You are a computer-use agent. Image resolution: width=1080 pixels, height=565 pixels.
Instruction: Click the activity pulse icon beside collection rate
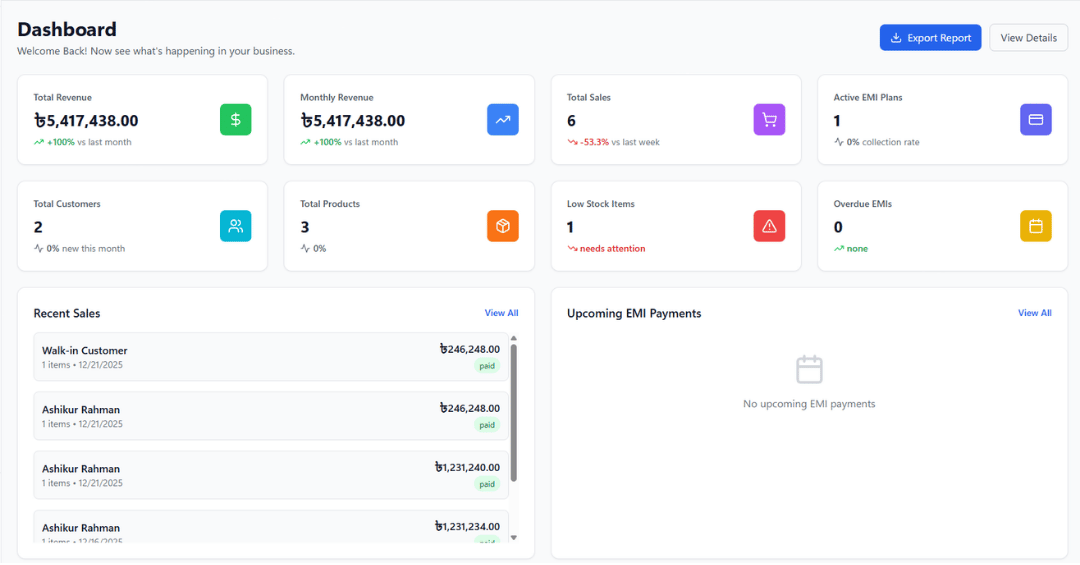pos(839,143)
